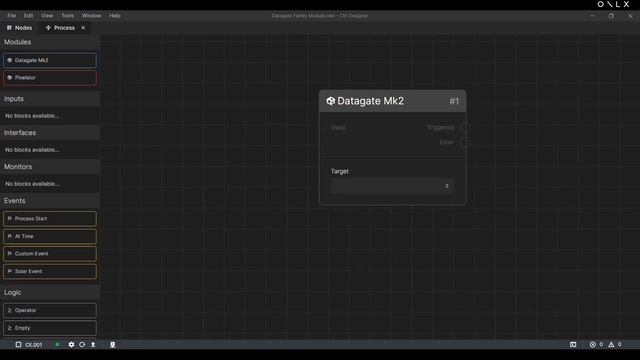This screenshot has height=360, width=640.
Task: Click the Triggered output port on Datagate node
Action: coord(465,127)
